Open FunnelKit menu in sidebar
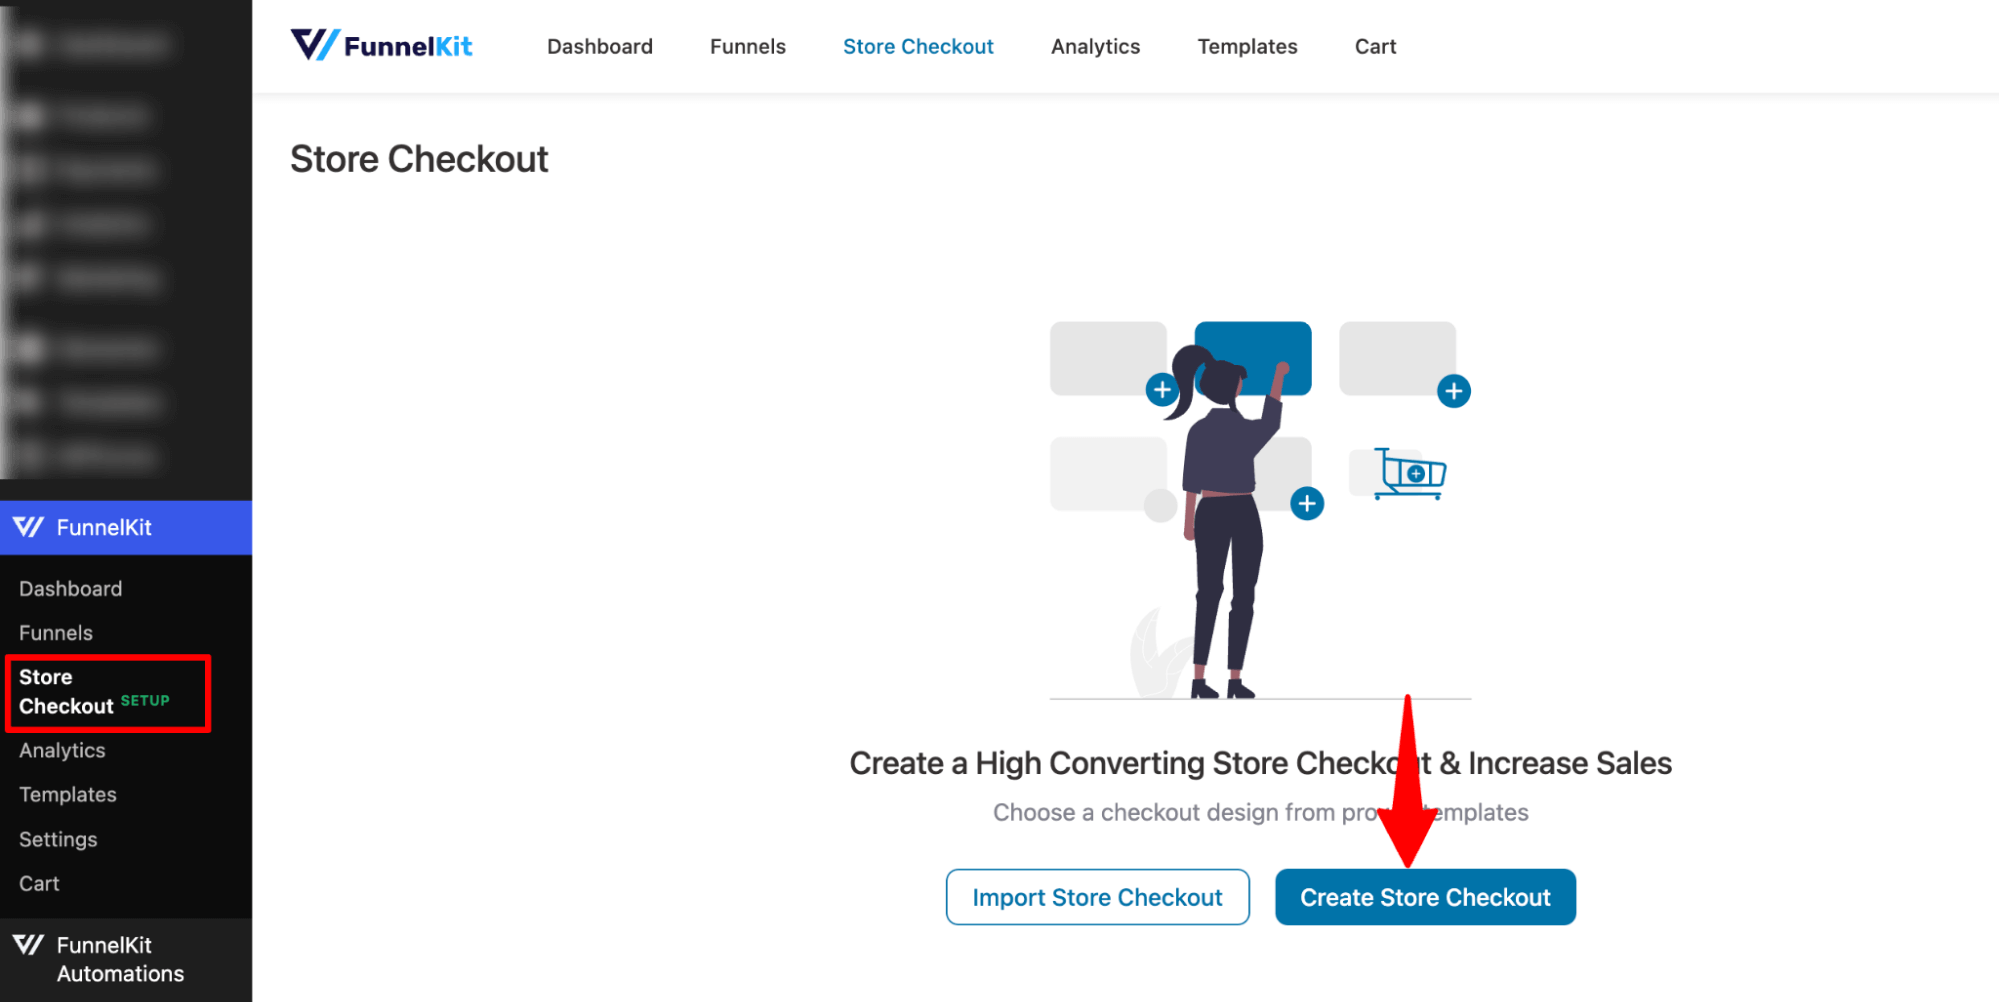 (126, 527)
